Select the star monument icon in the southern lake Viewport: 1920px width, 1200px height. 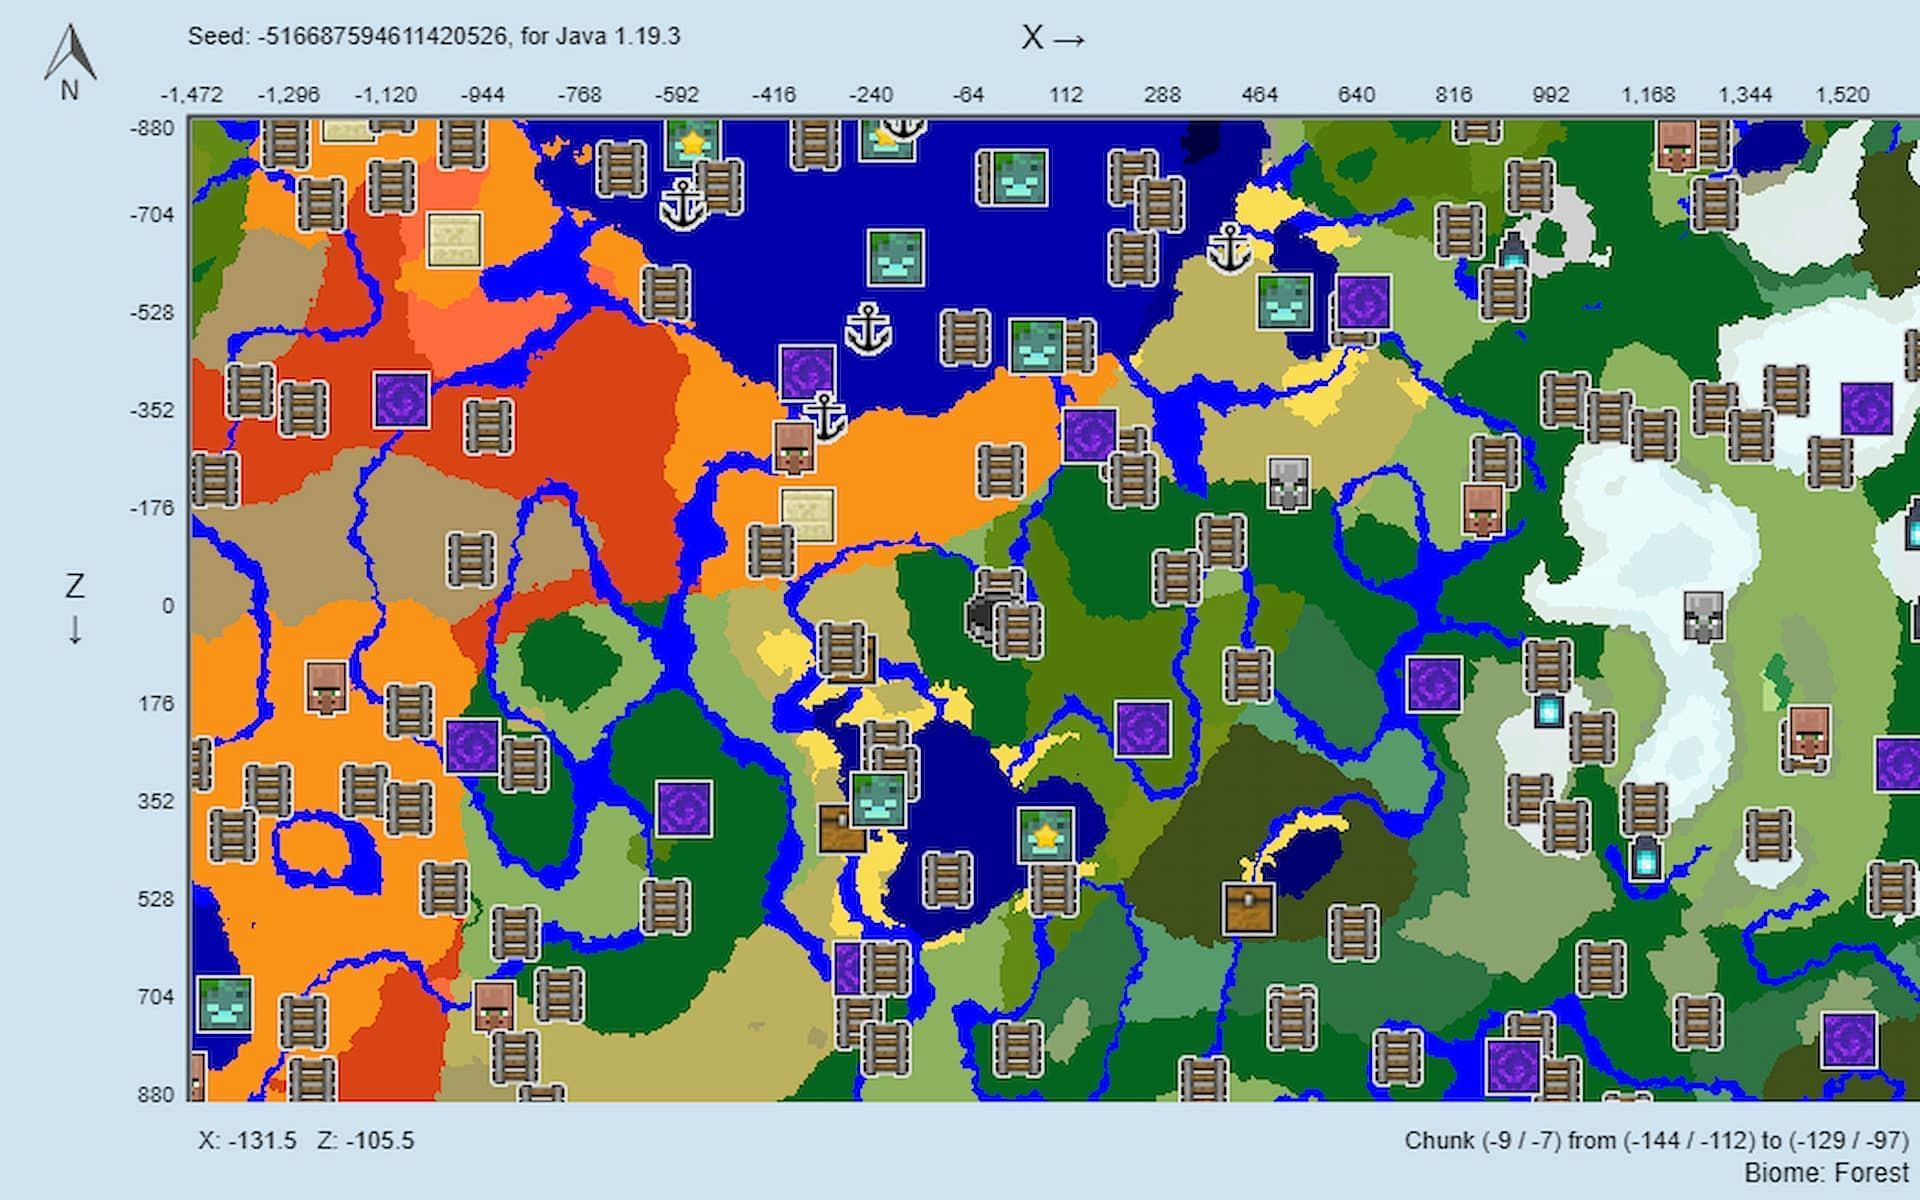pos(1046,836)
